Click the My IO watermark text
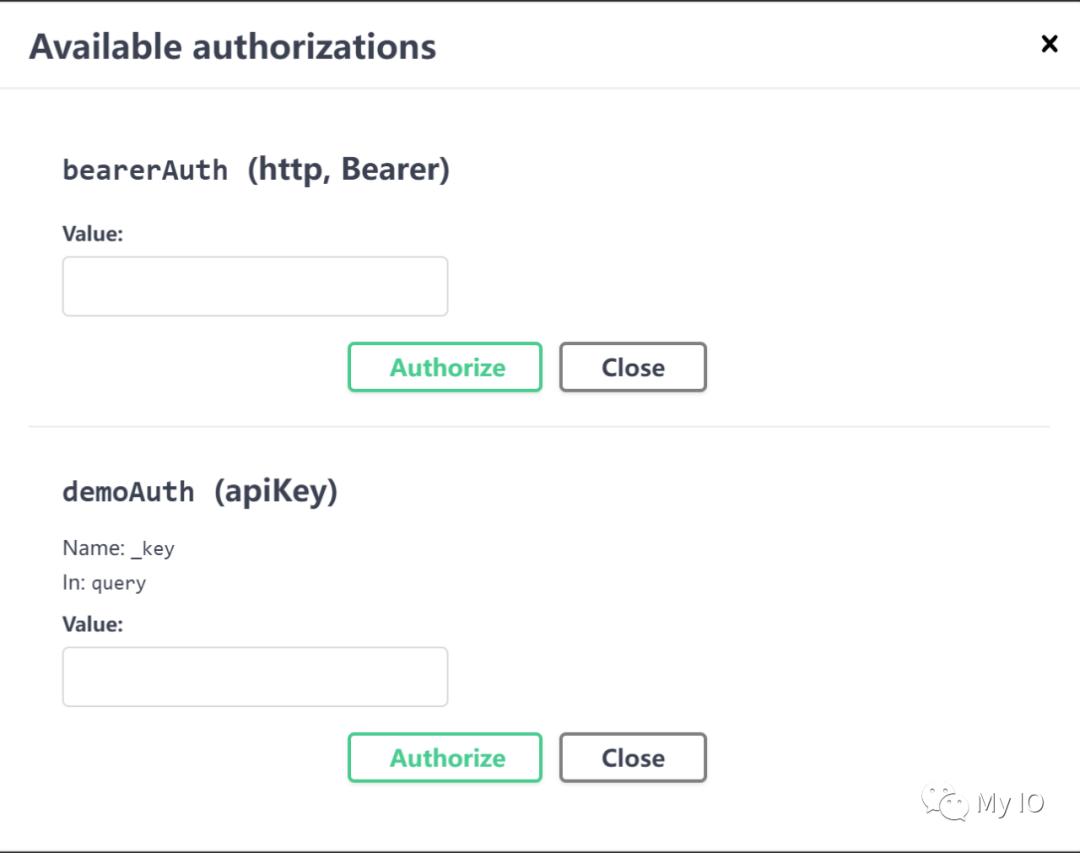The height and width of the screenshot is (853, 1080). [1010, 803]
